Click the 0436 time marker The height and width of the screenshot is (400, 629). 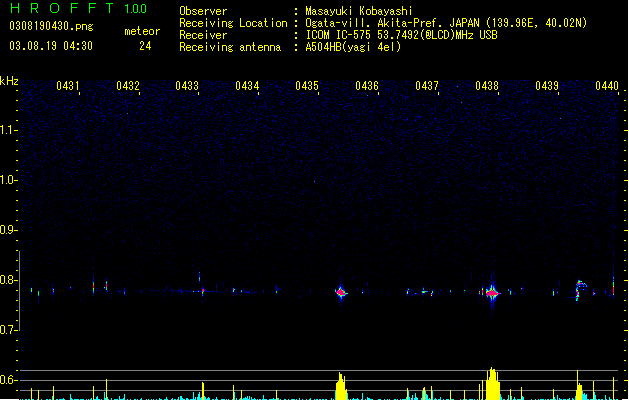(x=367, y=86)
